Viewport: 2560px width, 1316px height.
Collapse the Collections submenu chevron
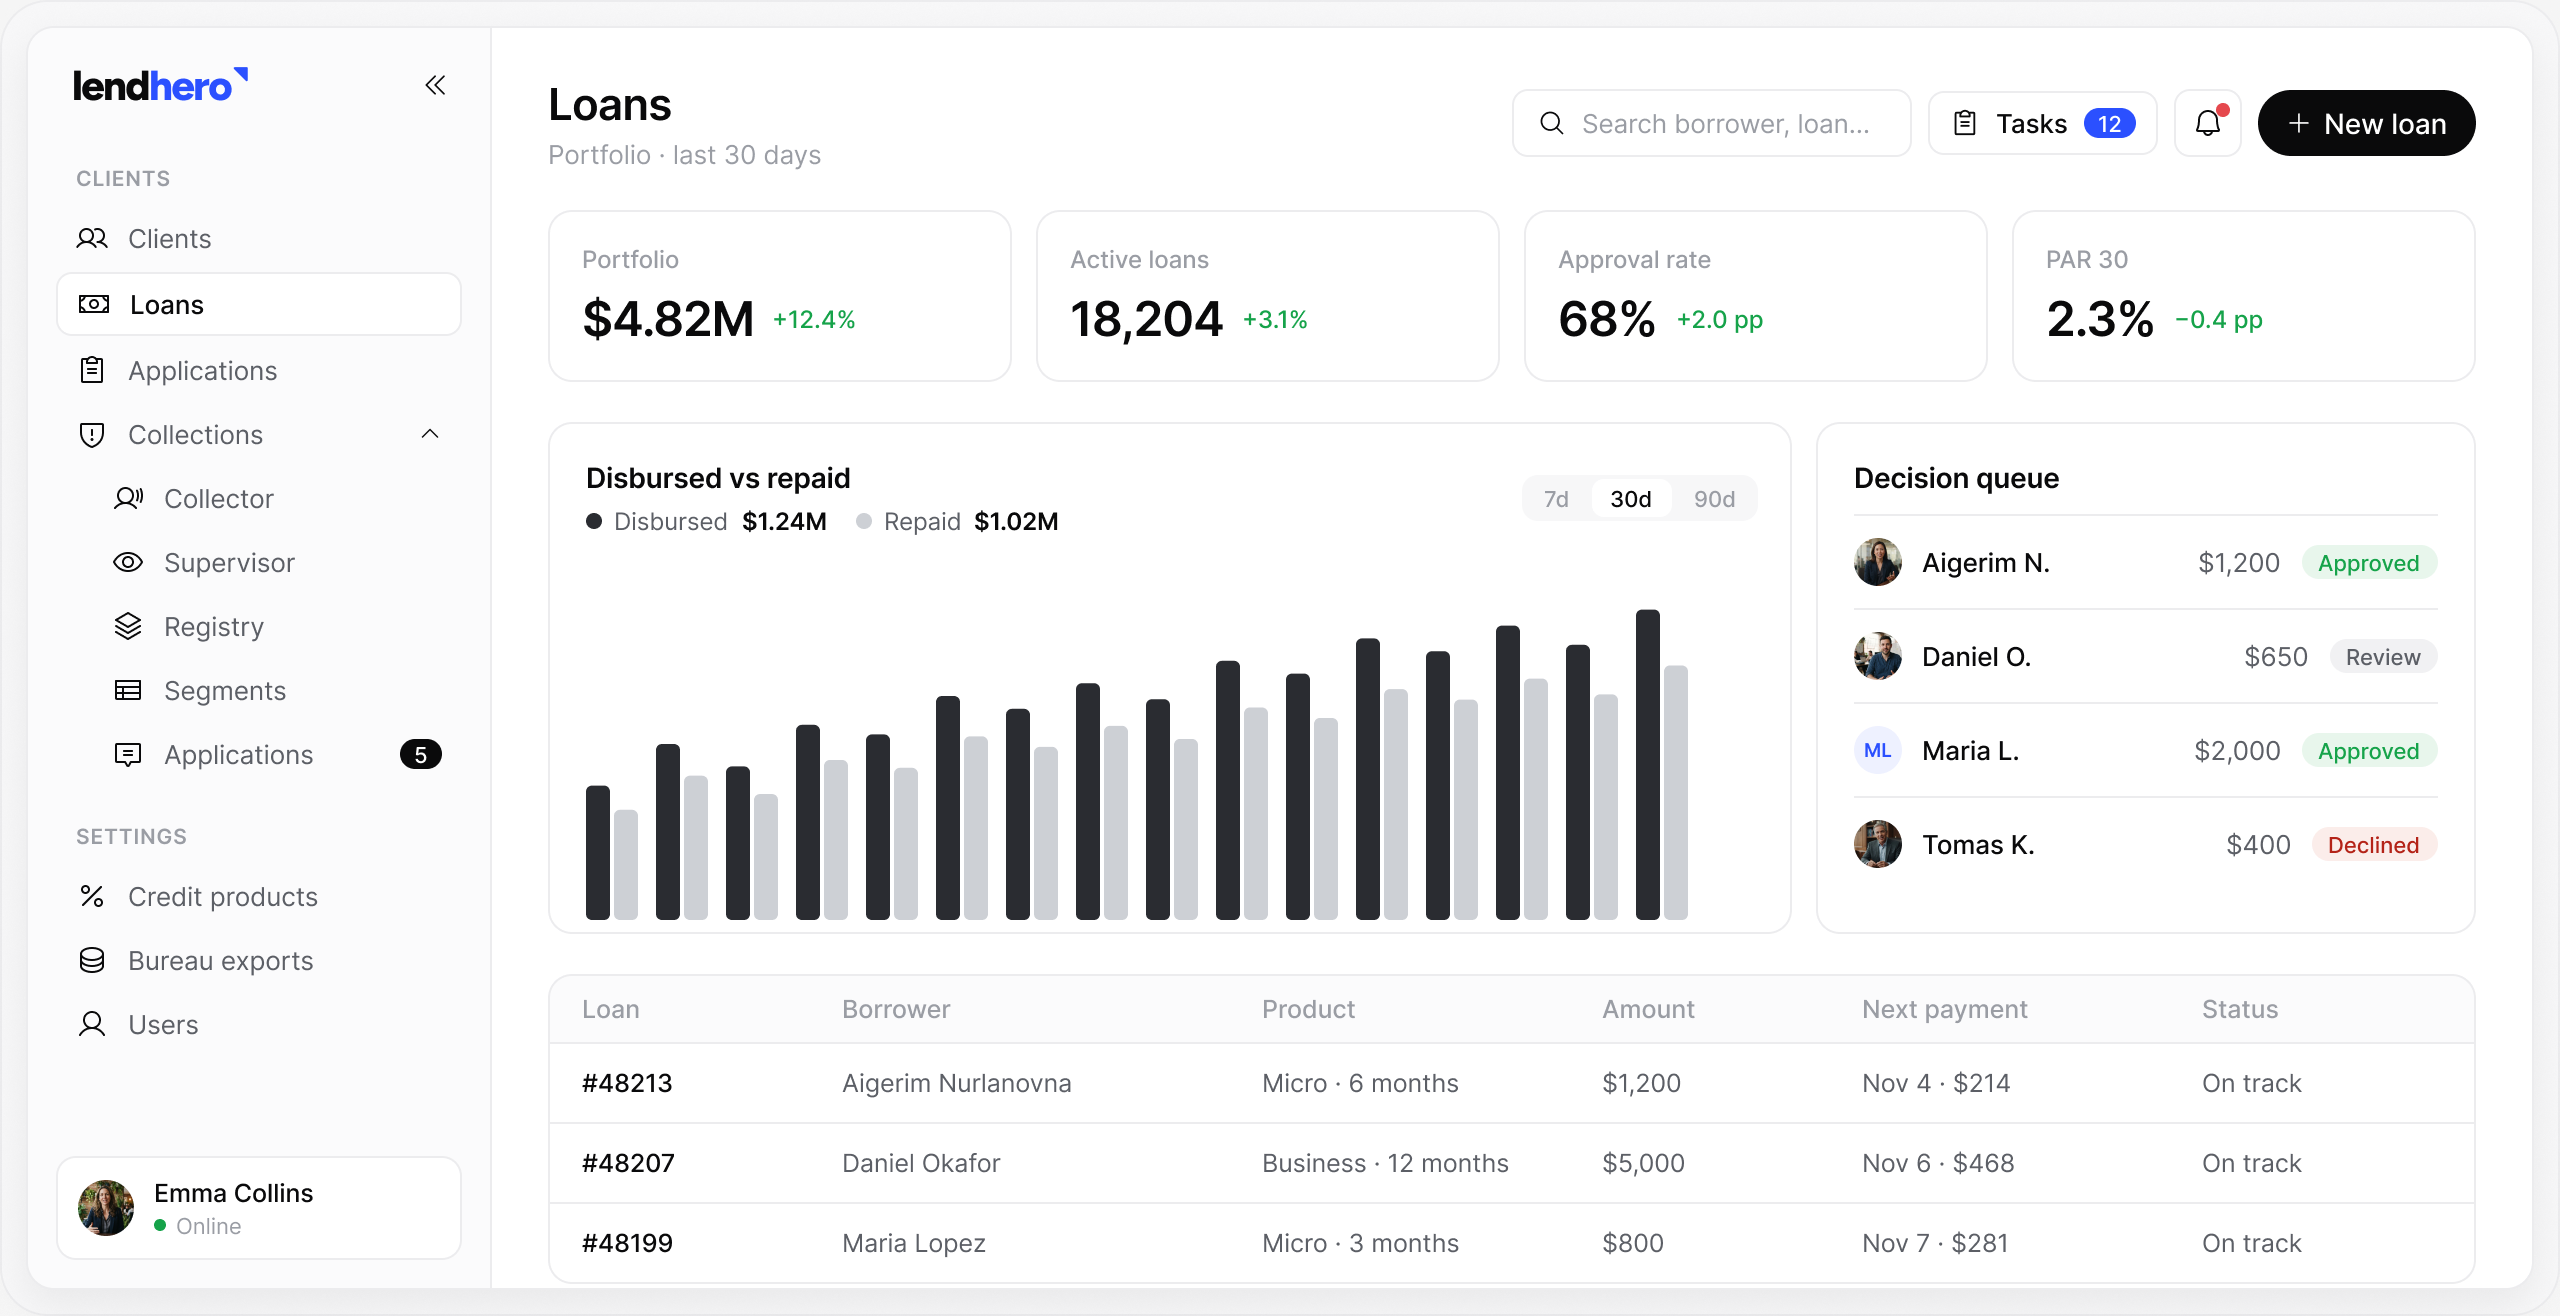(x=430, y=434)
